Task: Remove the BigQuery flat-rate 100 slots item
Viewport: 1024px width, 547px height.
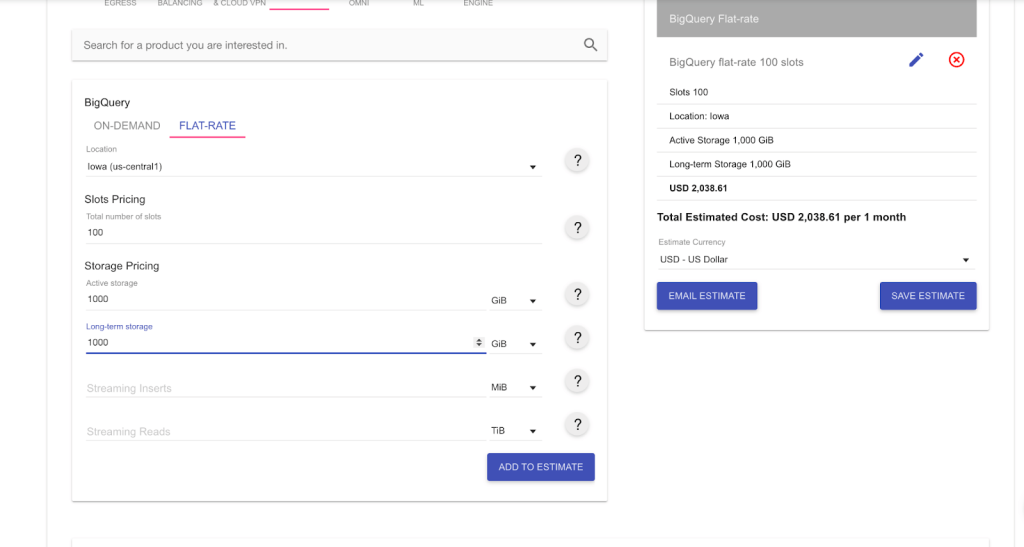Action: pyautogui.click(x=956, y=60)
